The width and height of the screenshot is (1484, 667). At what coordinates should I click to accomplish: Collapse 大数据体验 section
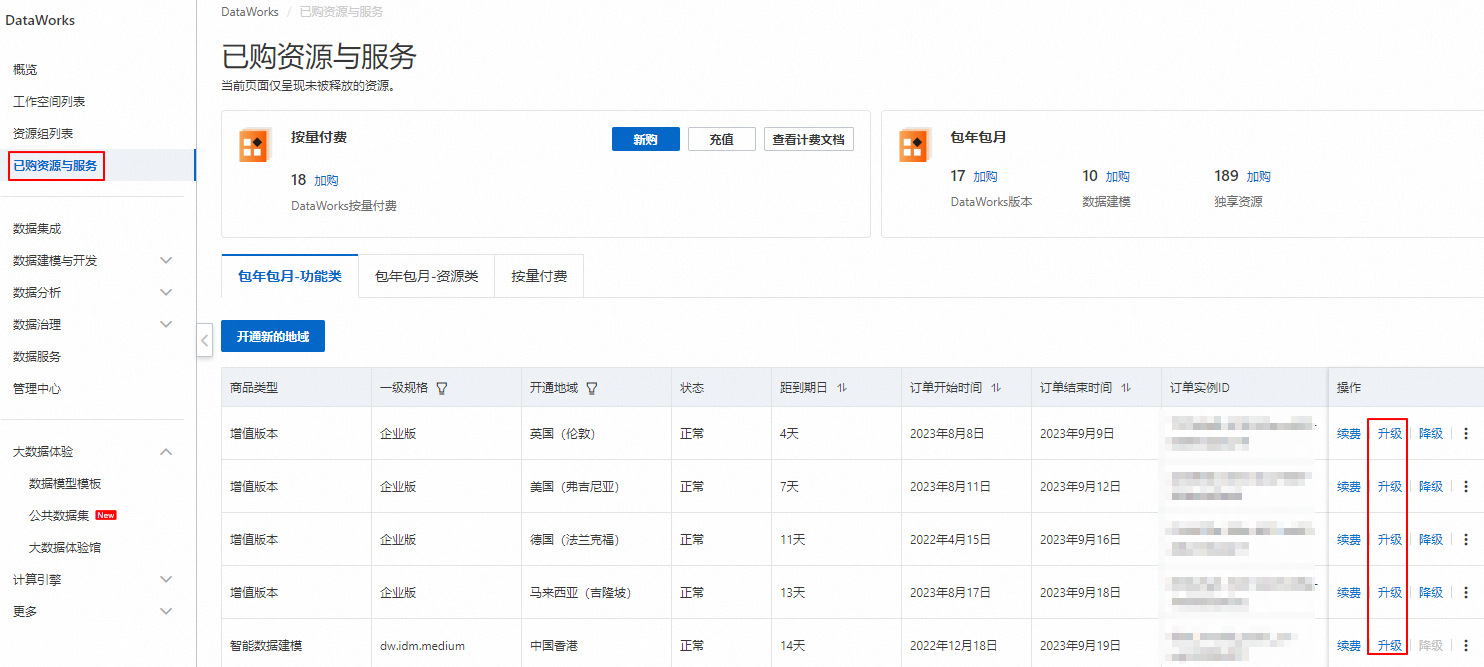point(166,451)
